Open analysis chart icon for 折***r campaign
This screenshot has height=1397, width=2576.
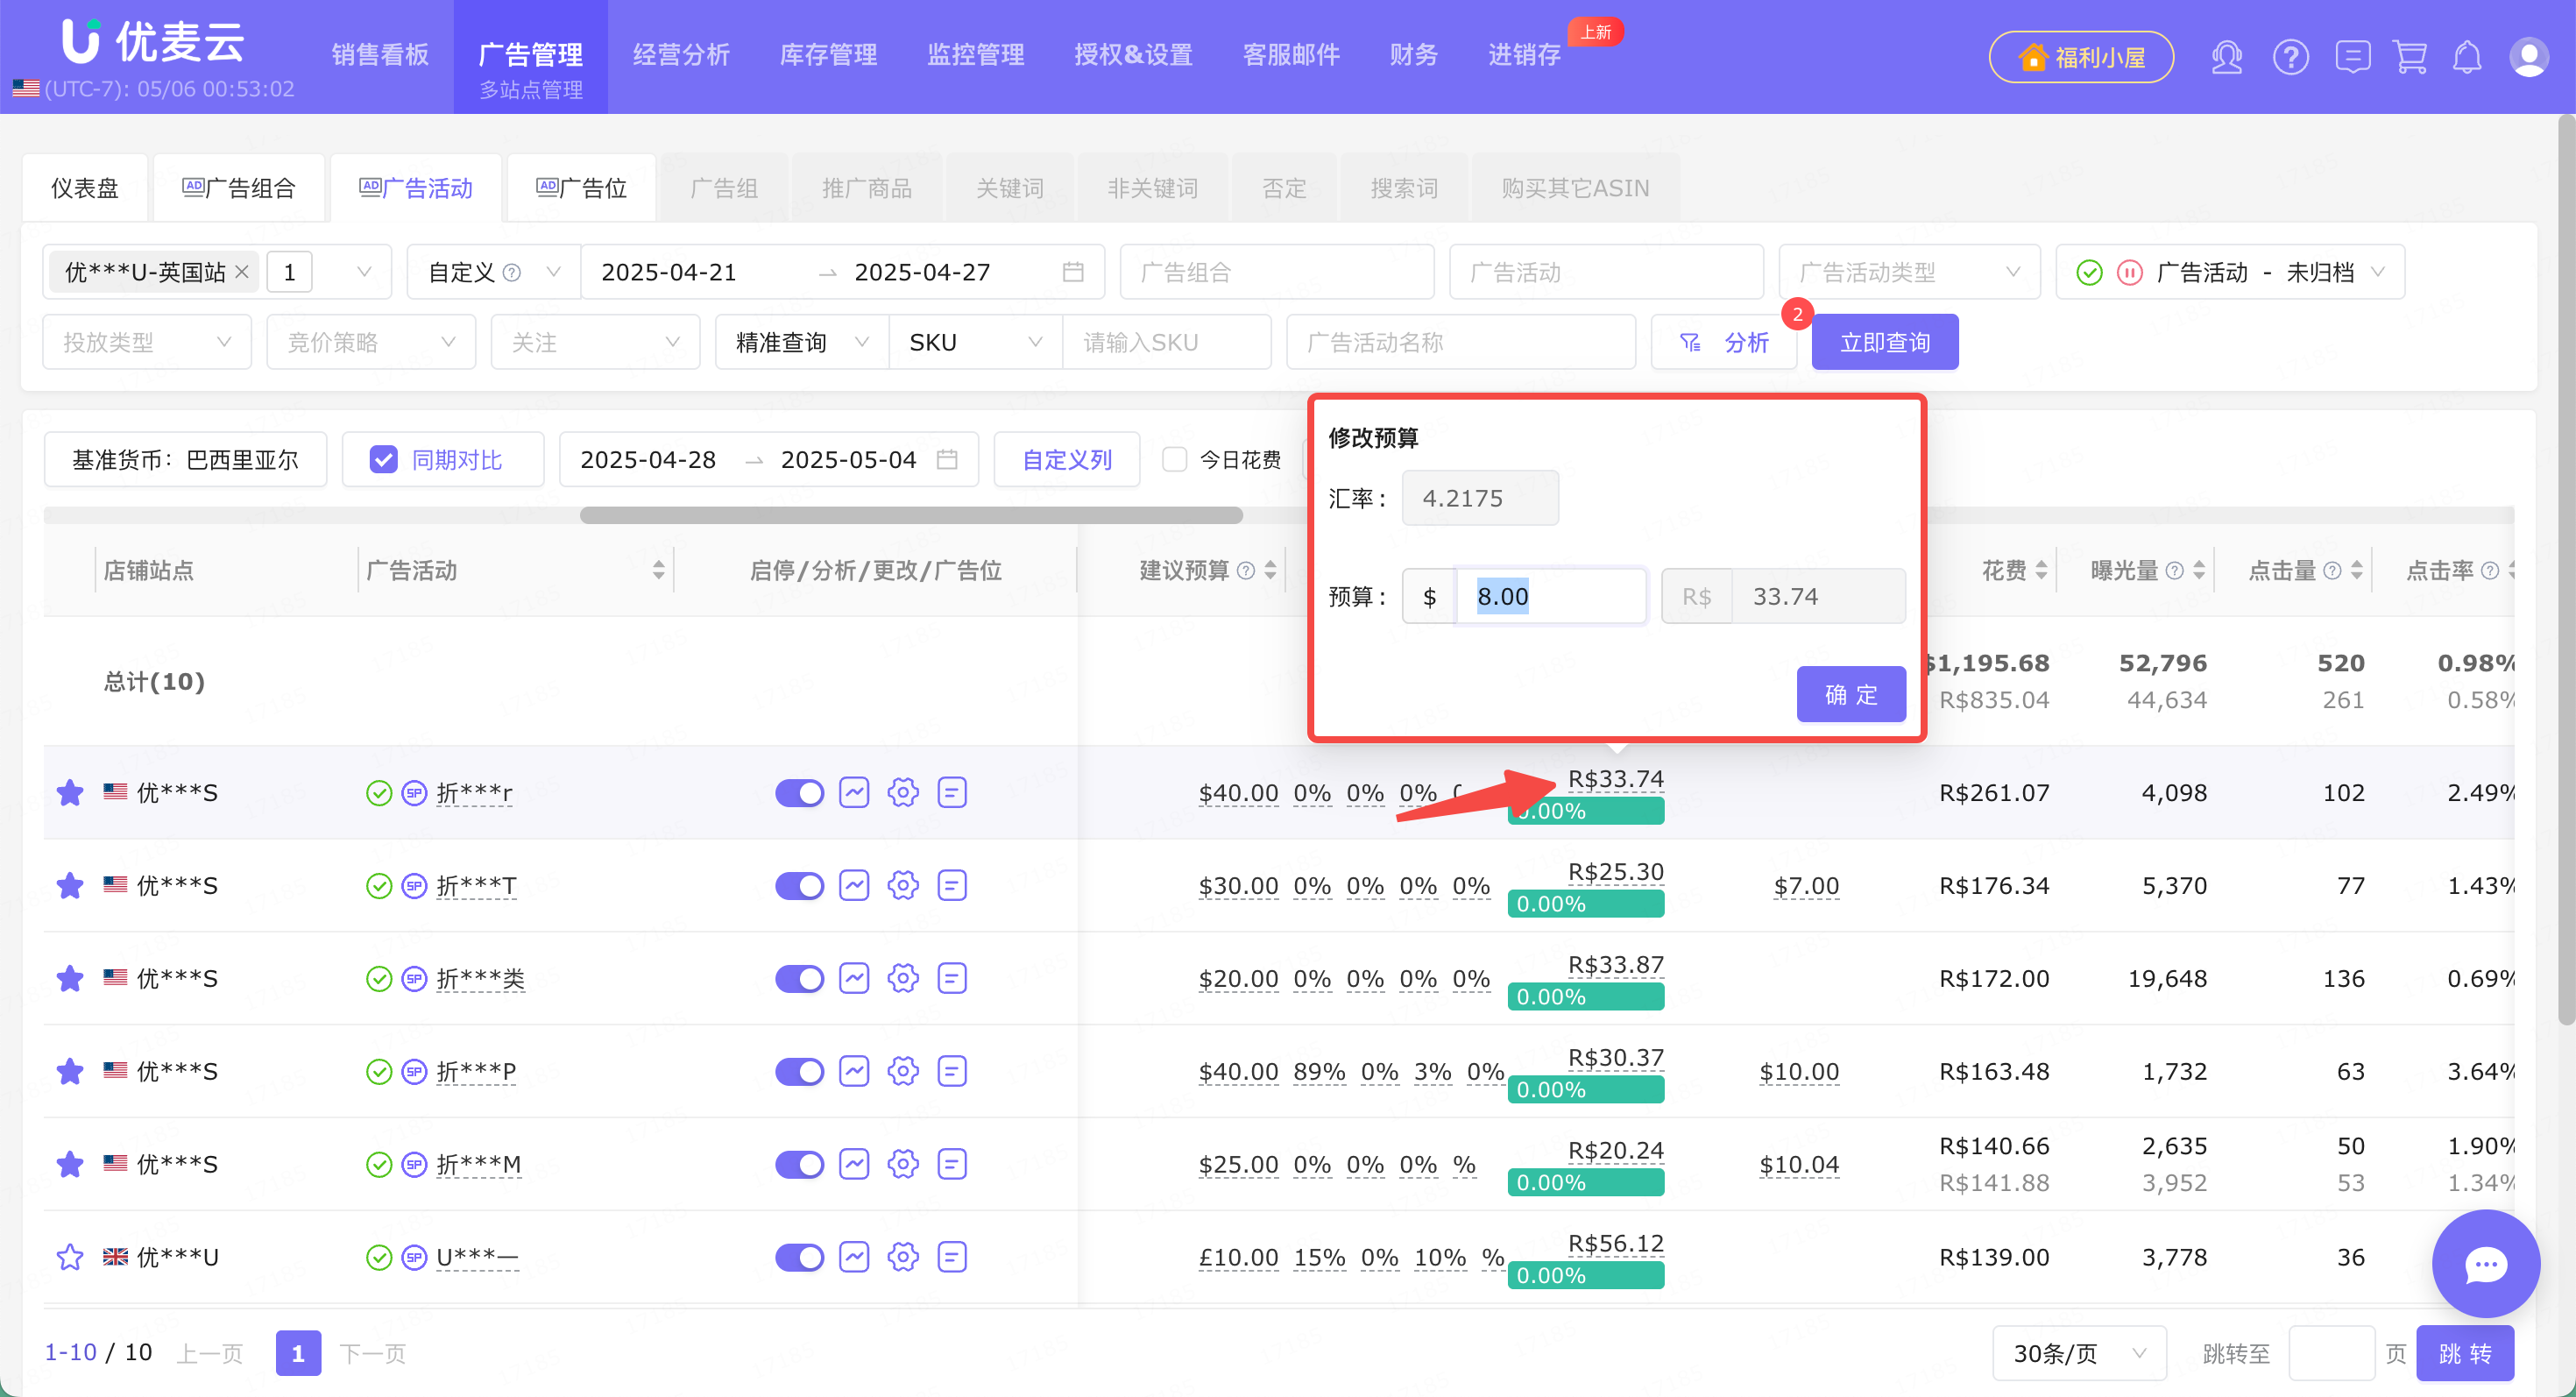click(854, 792)
